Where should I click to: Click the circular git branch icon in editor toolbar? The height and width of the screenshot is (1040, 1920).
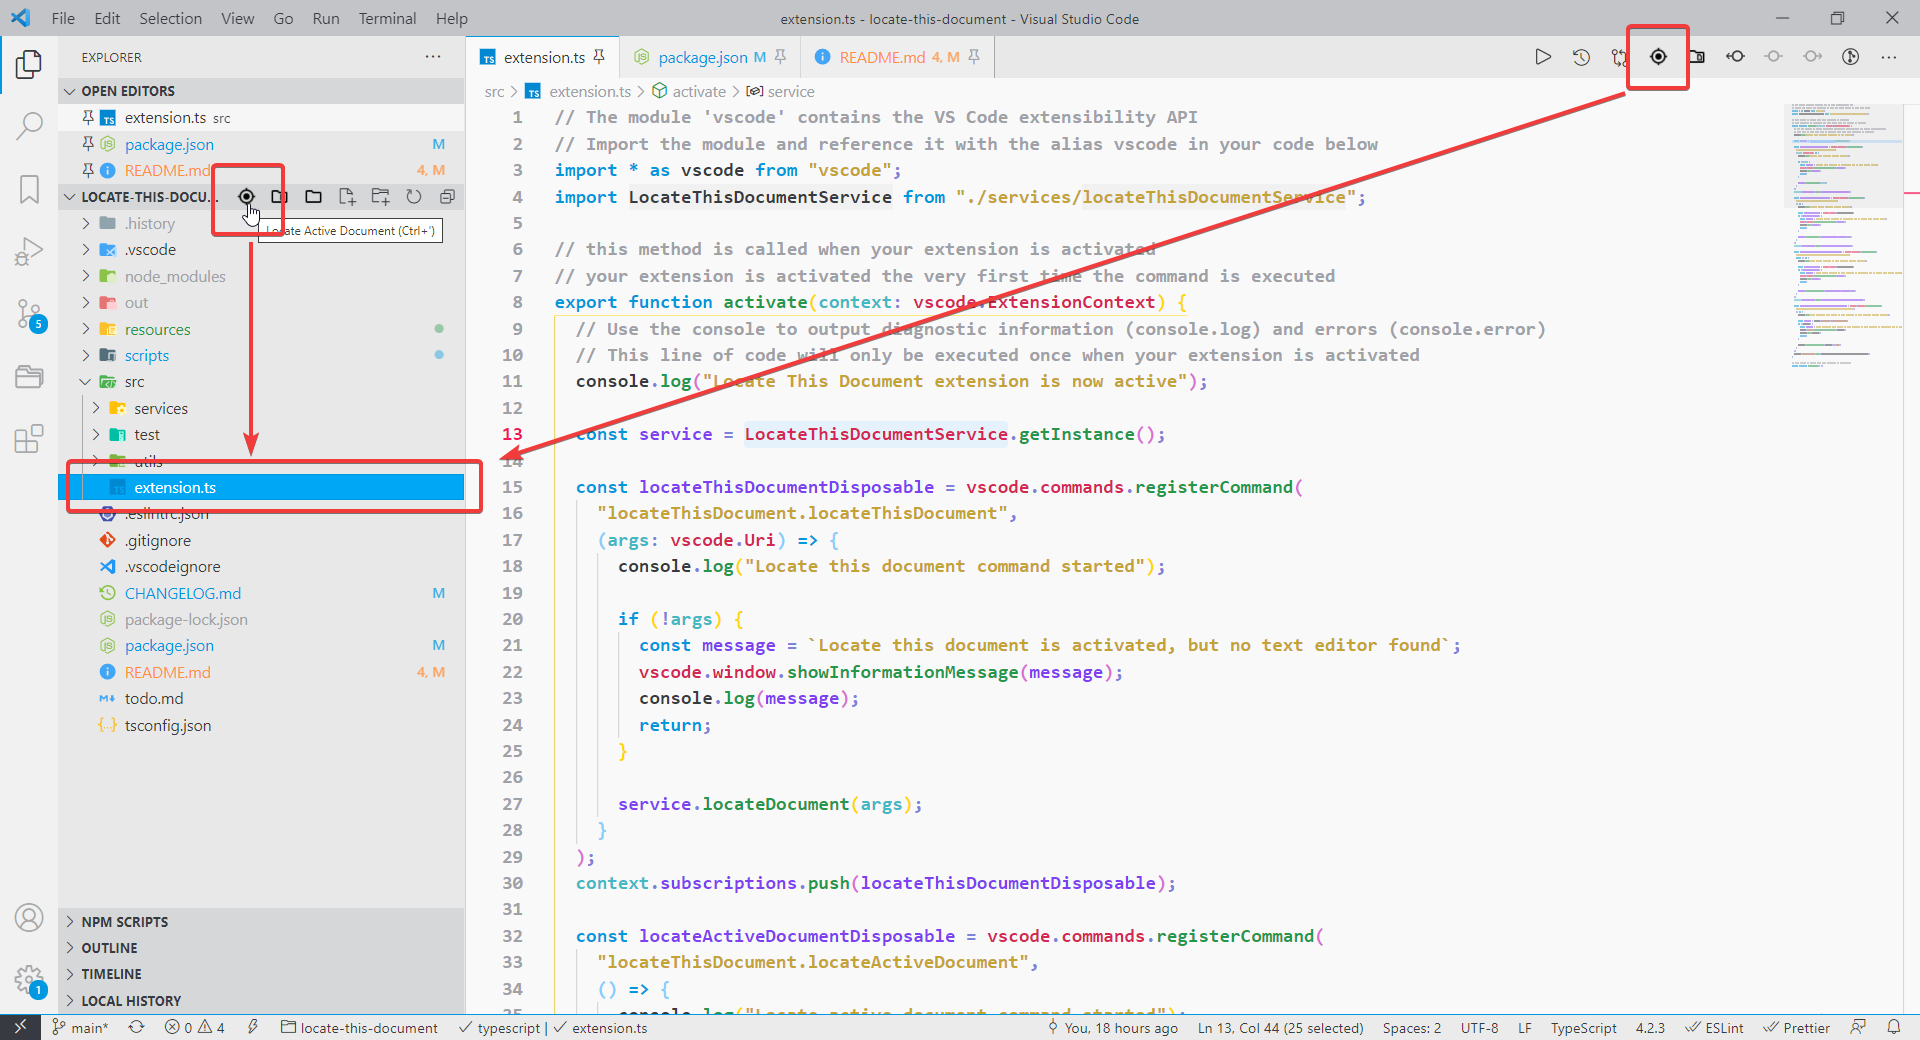click(1851, 57)
